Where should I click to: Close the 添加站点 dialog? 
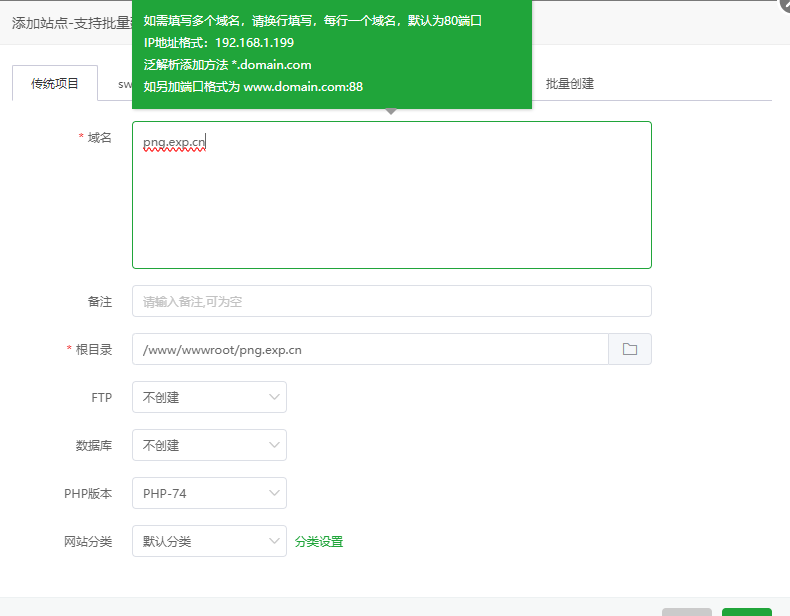[x=784, y=5]
